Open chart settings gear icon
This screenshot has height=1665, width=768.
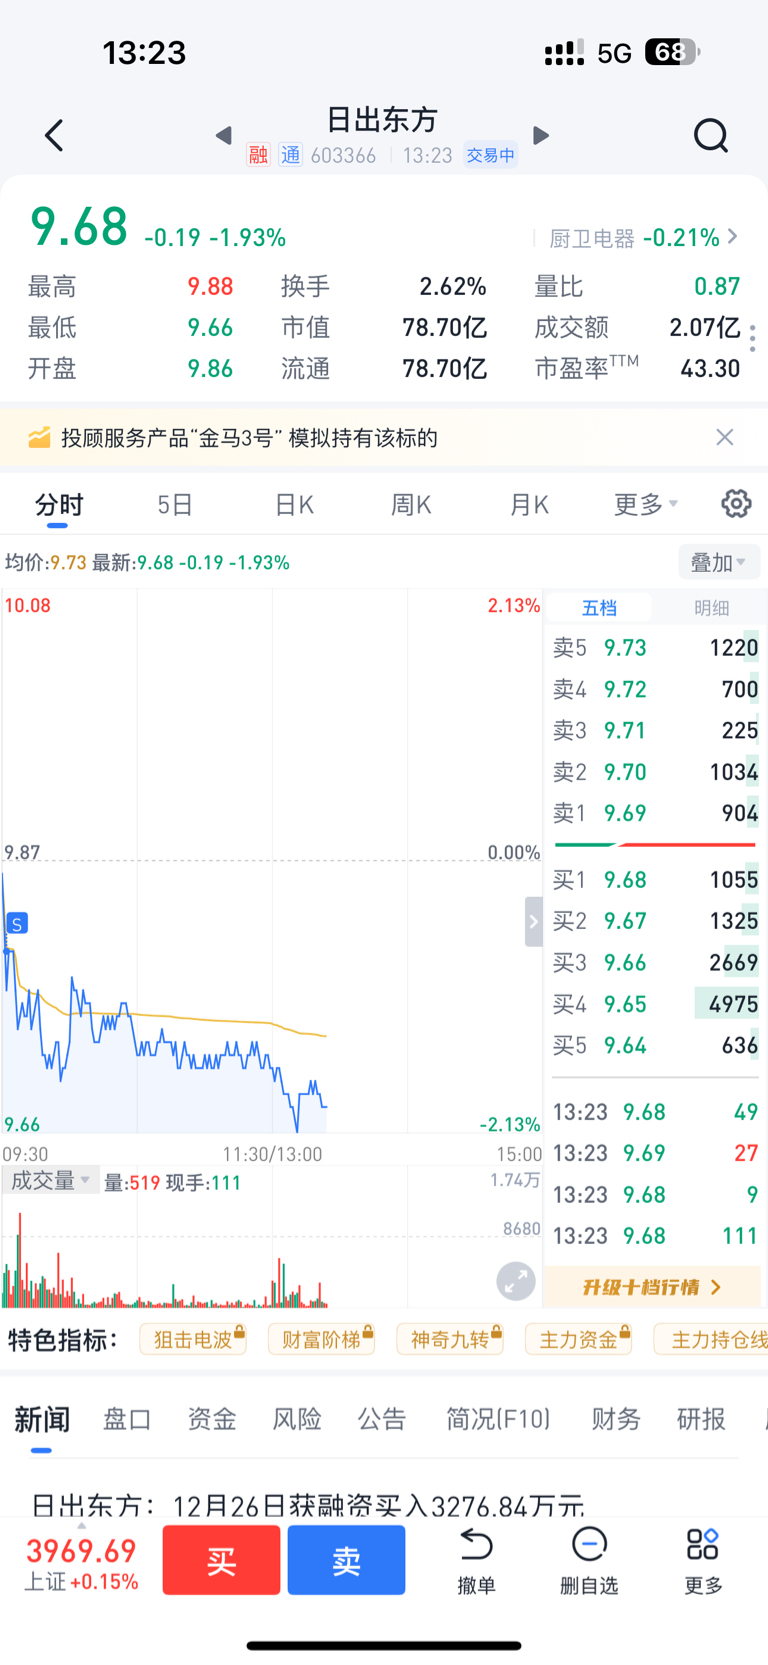click(x=736, y=504)
